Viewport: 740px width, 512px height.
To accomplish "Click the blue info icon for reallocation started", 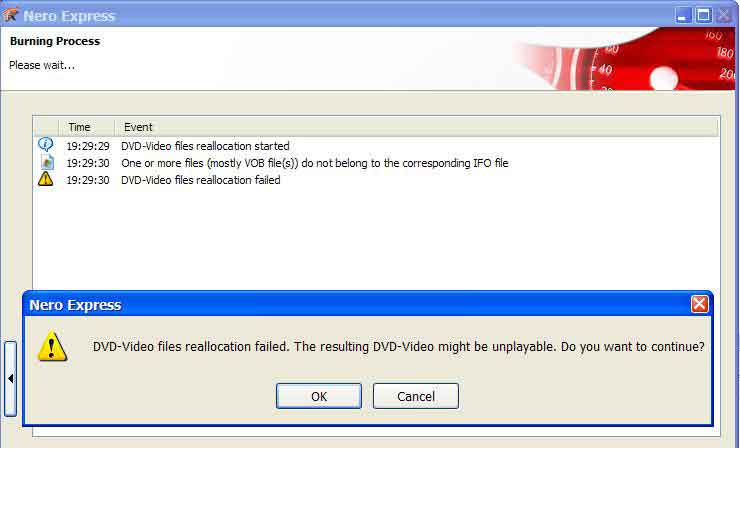I will pyautogui.click(x=46, y=144).
